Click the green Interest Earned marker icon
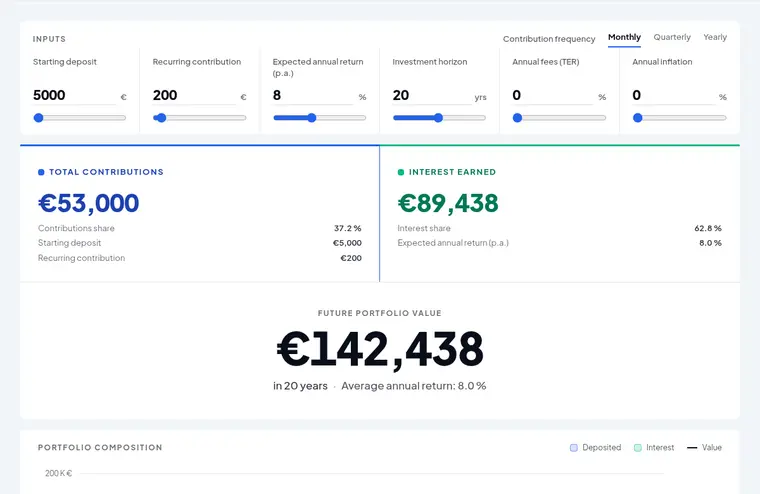 coord(401,172)
